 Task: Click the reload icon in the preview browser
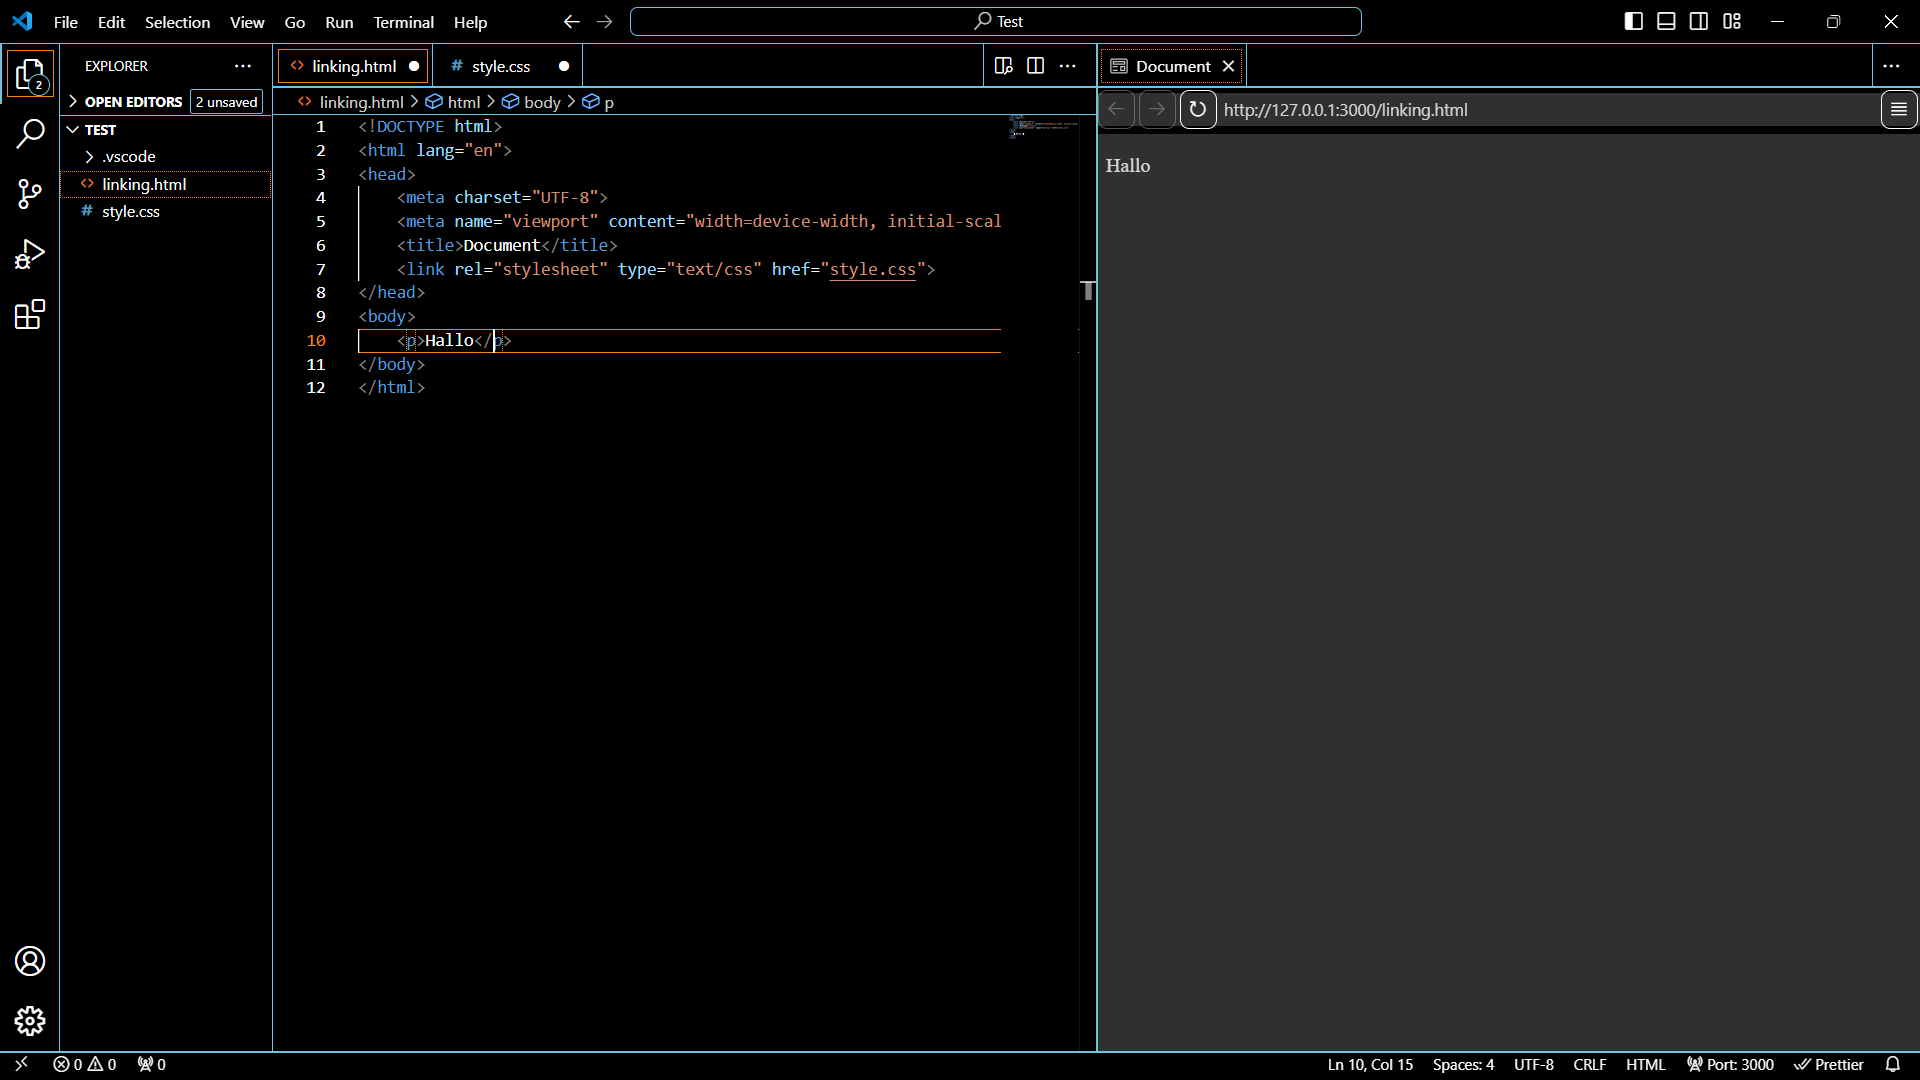[x=1198, y=110]
